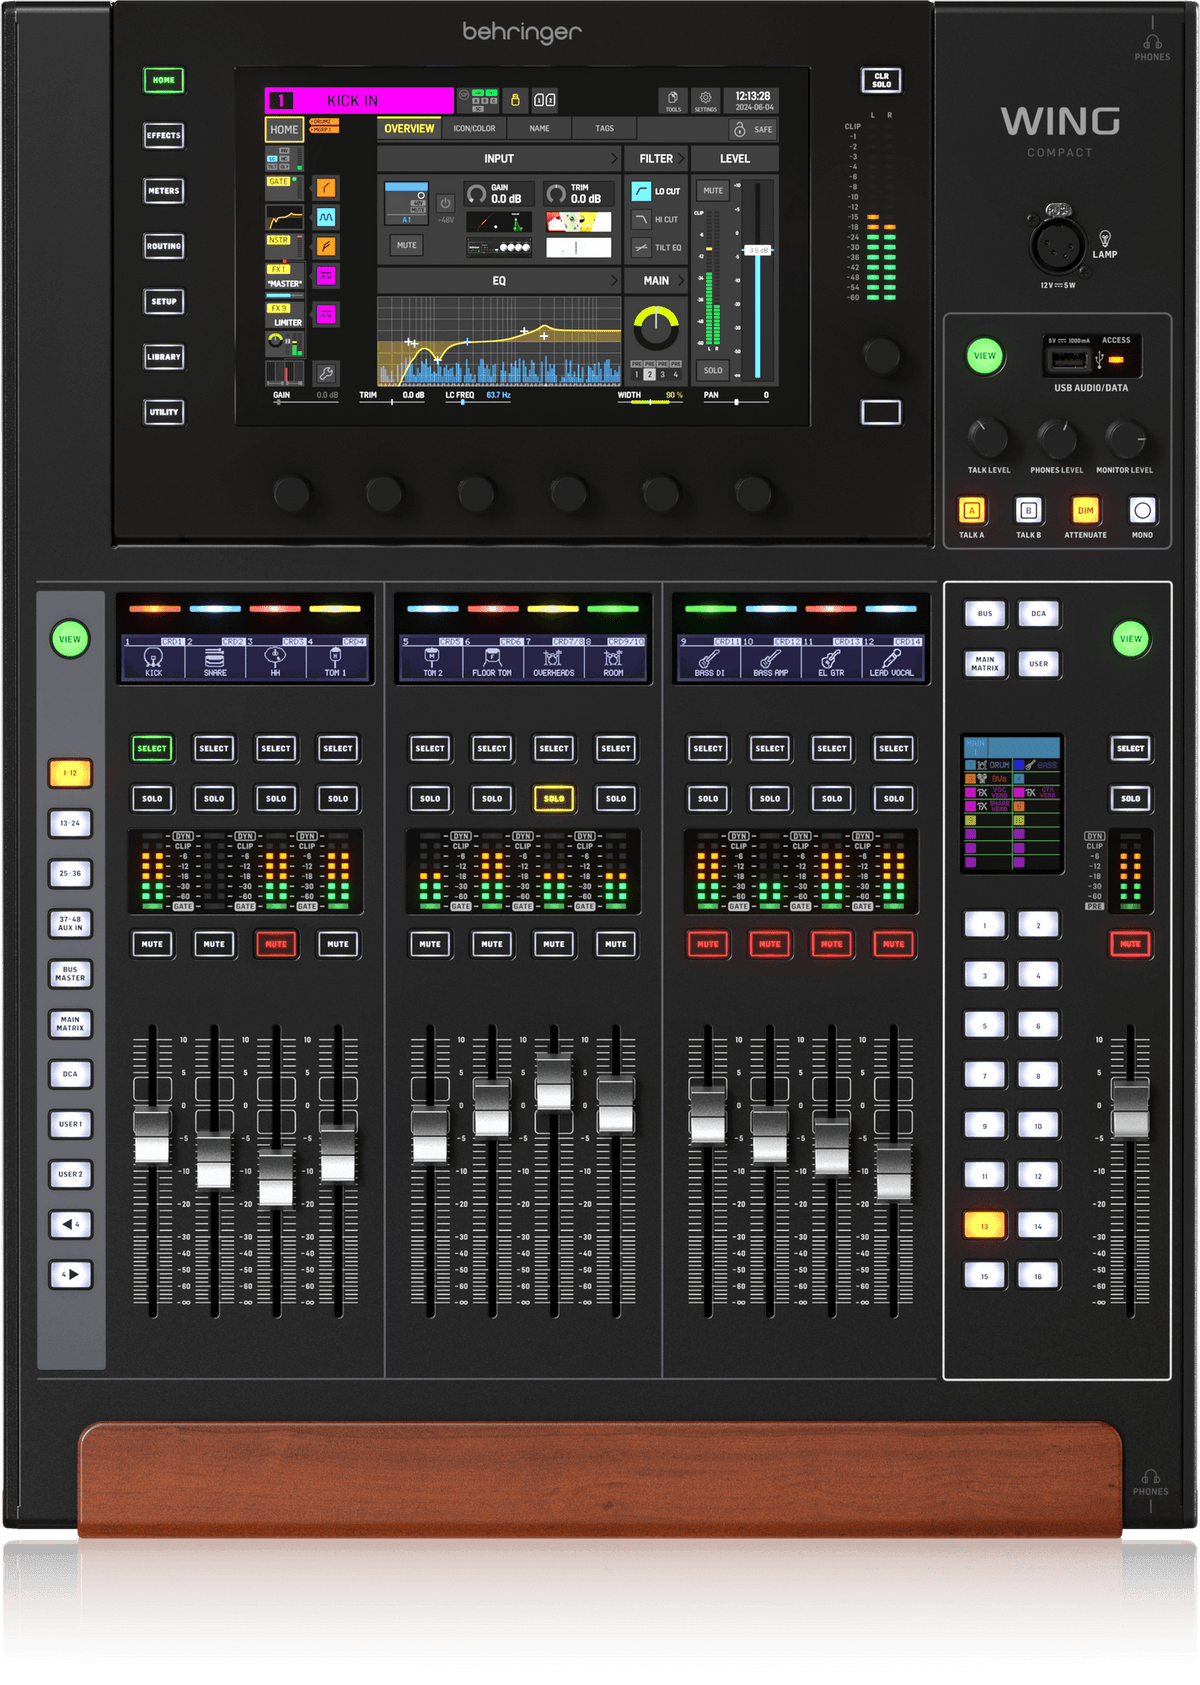Open ROUTING from the hardware buttons
The width and height of the screenshot is (1200, 1685).
(164, 246)
